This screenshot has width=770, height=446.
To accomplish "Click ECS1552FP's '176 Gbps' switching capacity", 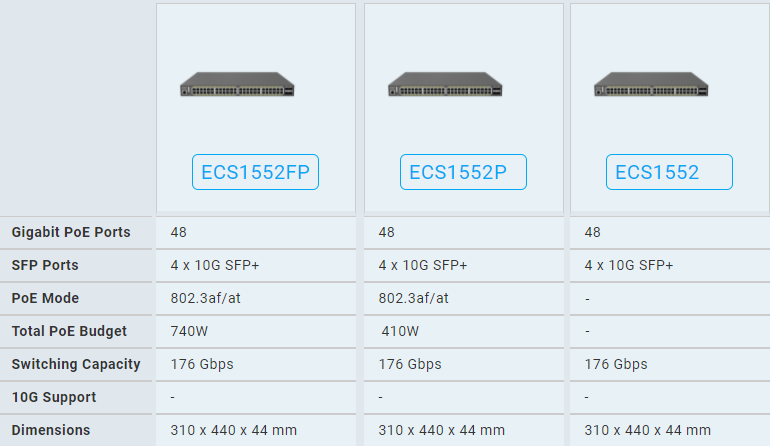I will point(202,364).
